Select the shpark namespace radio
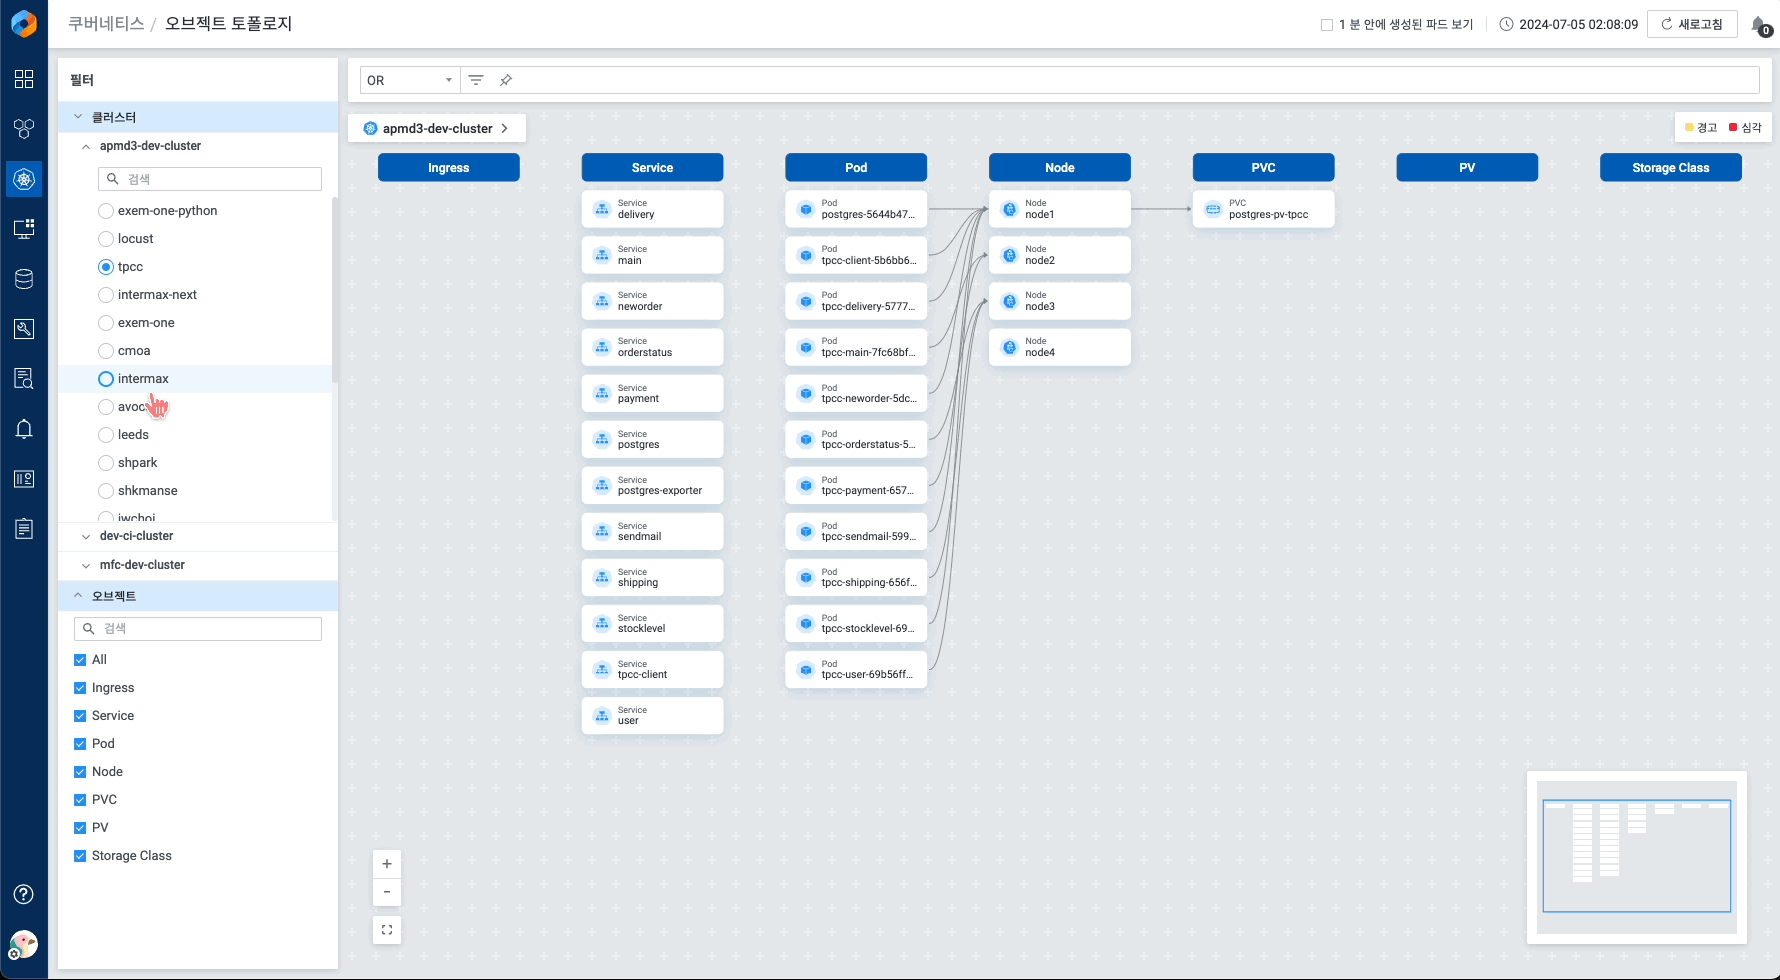 pyautogui.click(x=106, y=463)
